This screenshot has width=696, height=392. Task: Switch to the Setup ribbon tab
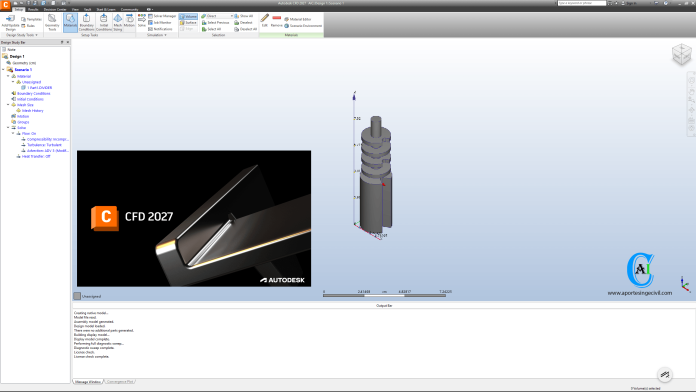tap(19, 9)
